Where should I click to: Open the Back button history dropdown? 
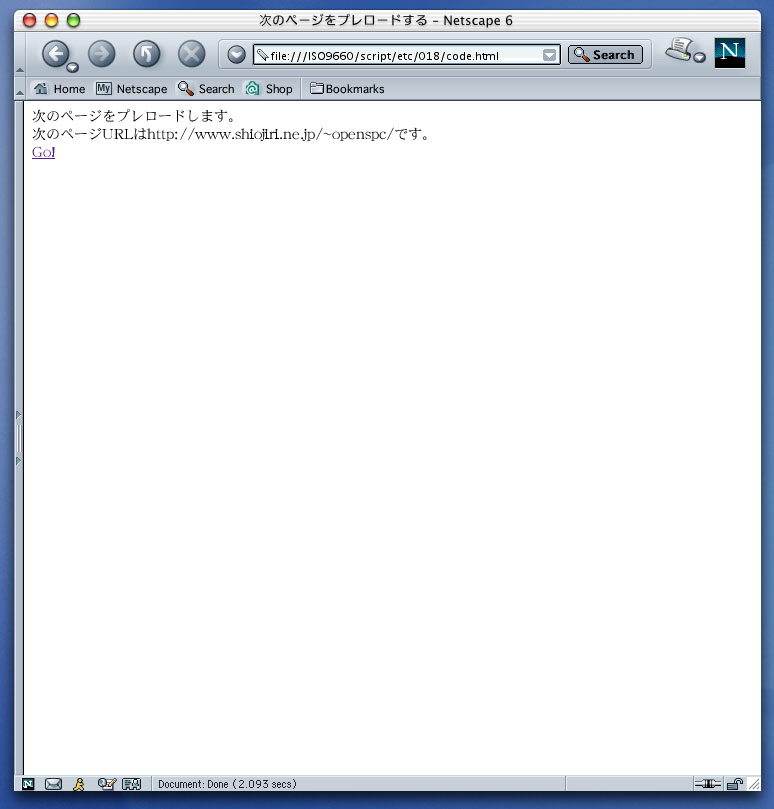pyautogui.click(x=73, y=67)
